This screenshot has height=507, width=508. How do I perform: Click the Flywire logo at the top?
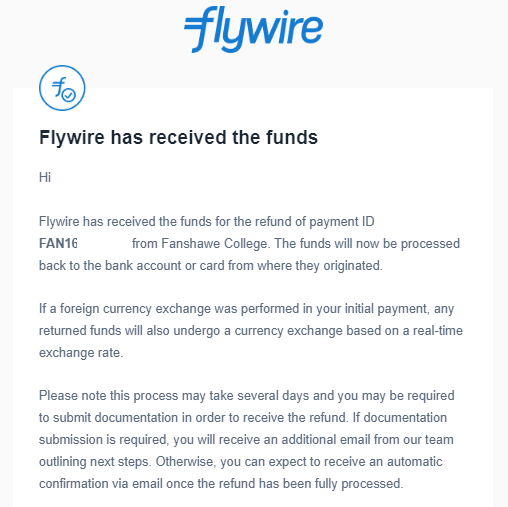click(253, 29)
